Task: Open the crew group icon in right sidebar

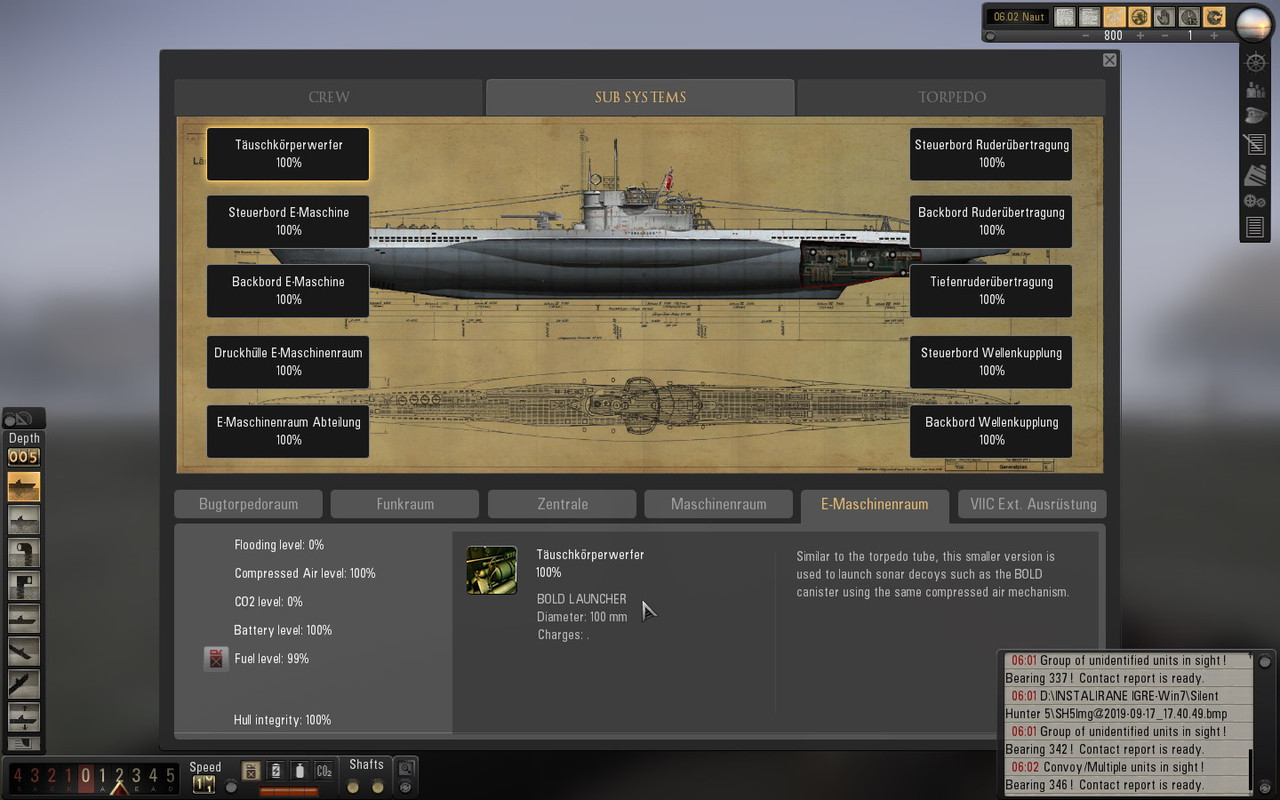Action: (x=1255, y=90)
